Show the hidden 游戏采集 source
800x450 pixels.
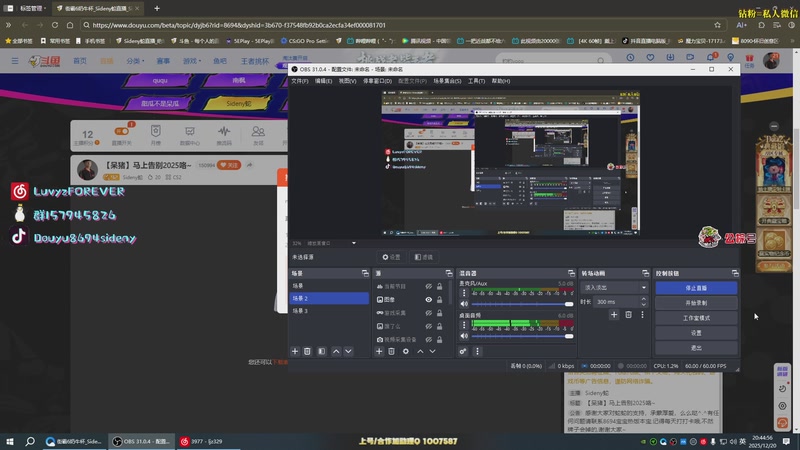pyautogui.click(x=429, y=313)
